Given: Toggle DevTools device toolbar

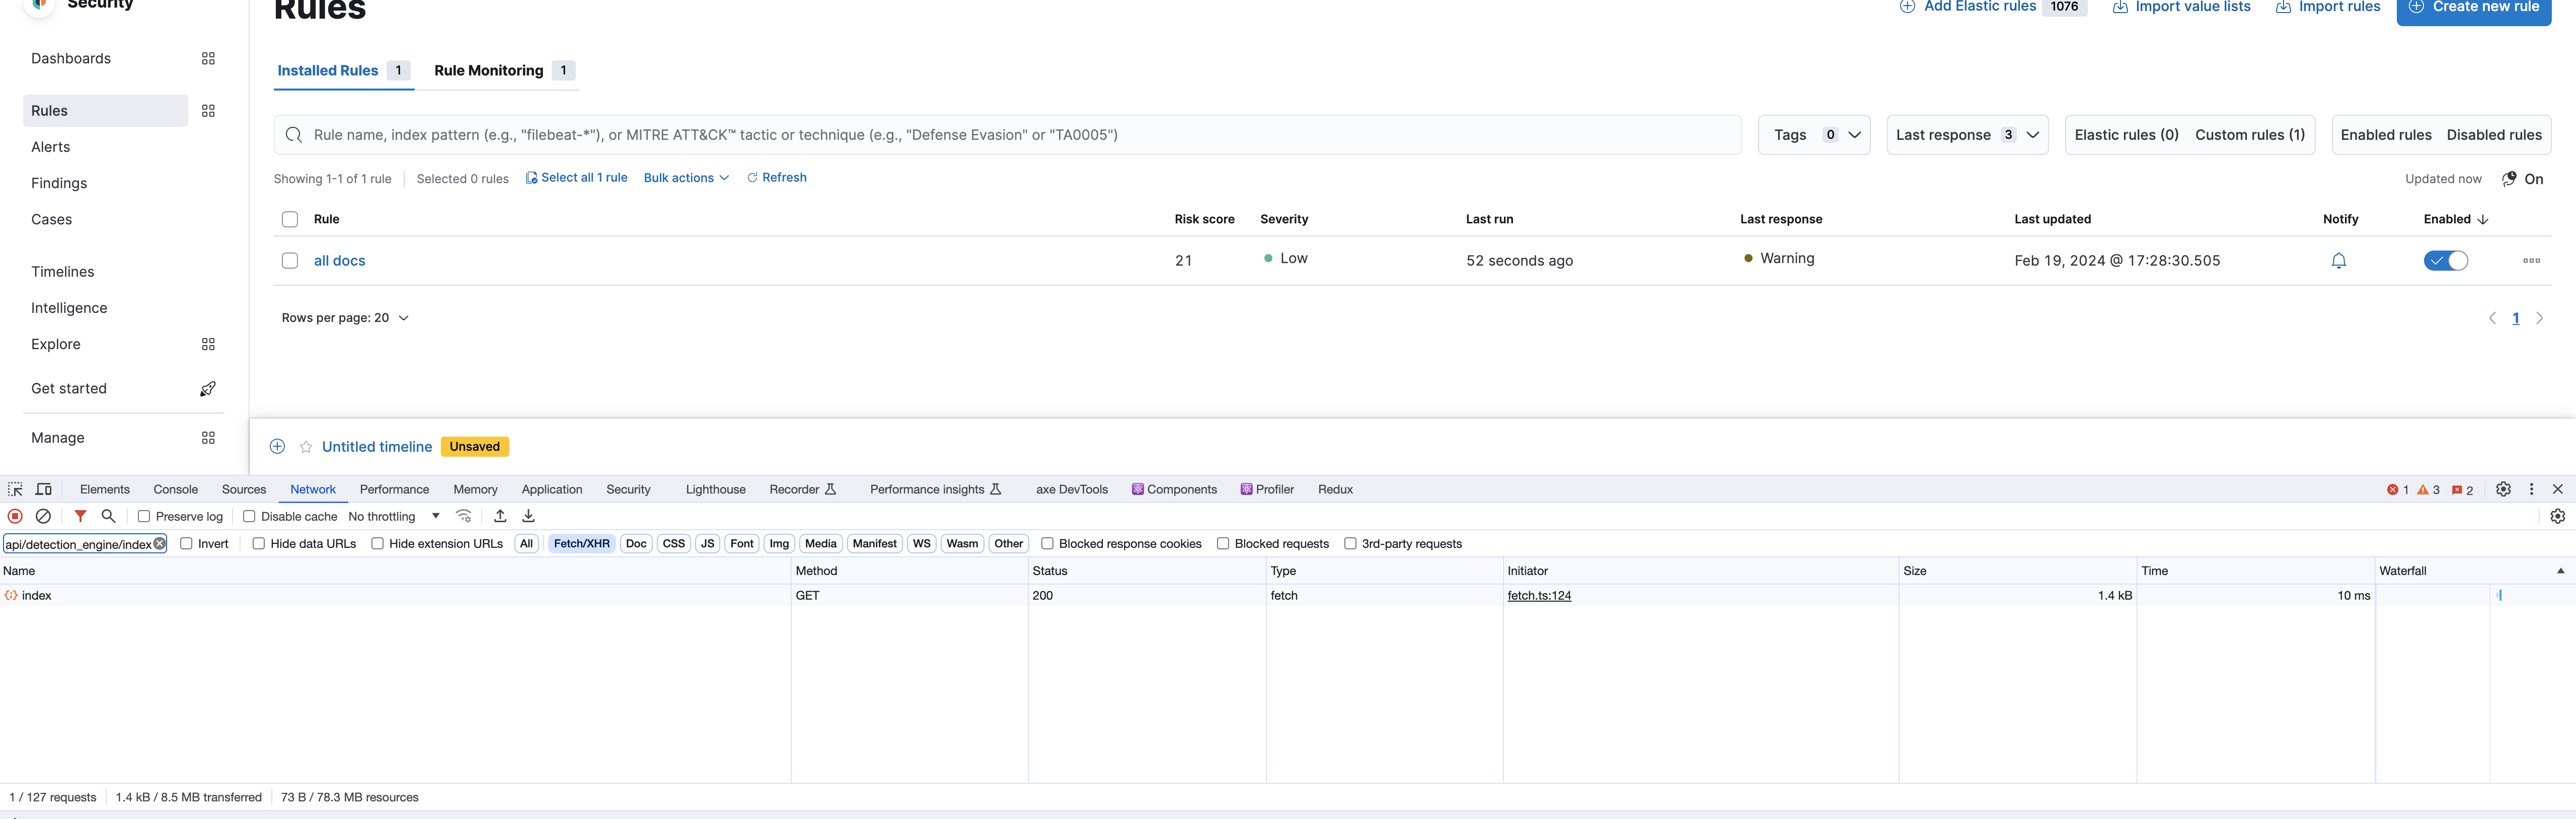Looking at the screenshot, I should pyautogui.click(x=44, y=490).
